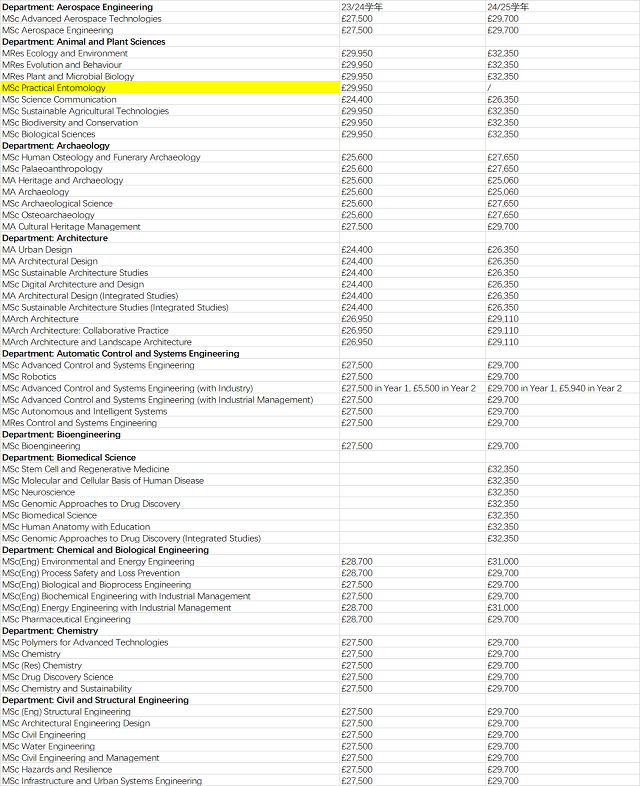The image size is (640, 786).
Task: Select MSc Water Engineering cell
Action: click(170, 746)
